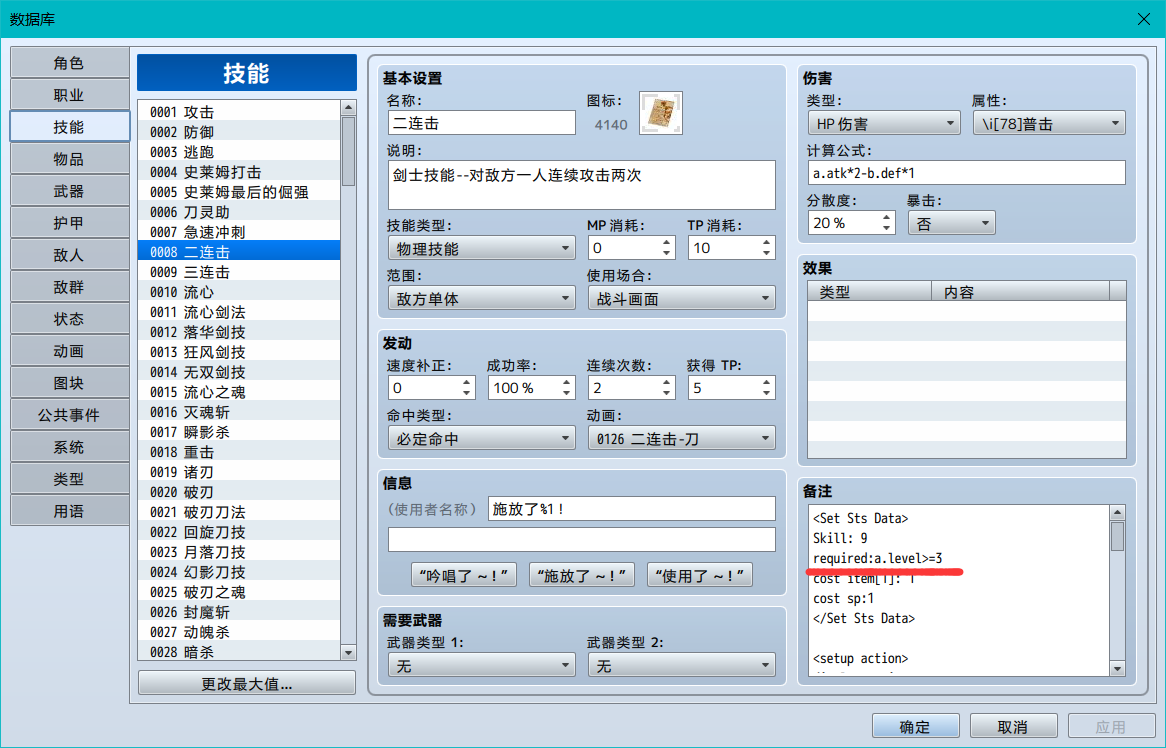
Task: Insert the "施放了～！" message template
Action: pos(582,575)
